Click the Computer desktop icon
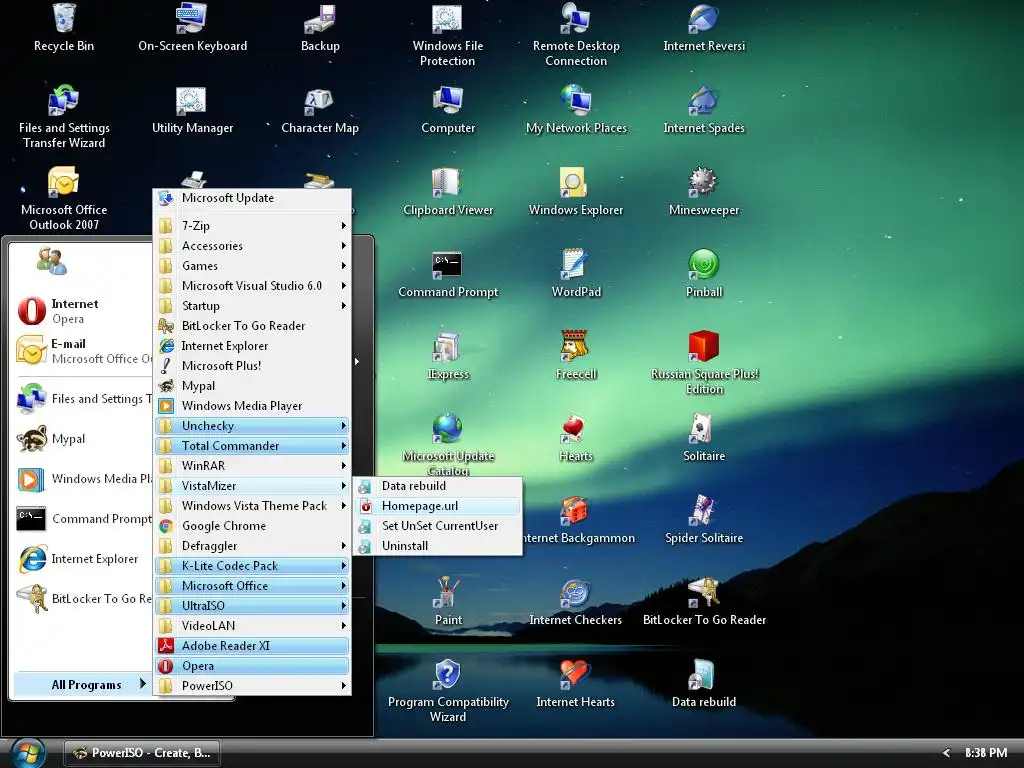The width and height of the screenshot is (1024, 768). click(447, 108)
